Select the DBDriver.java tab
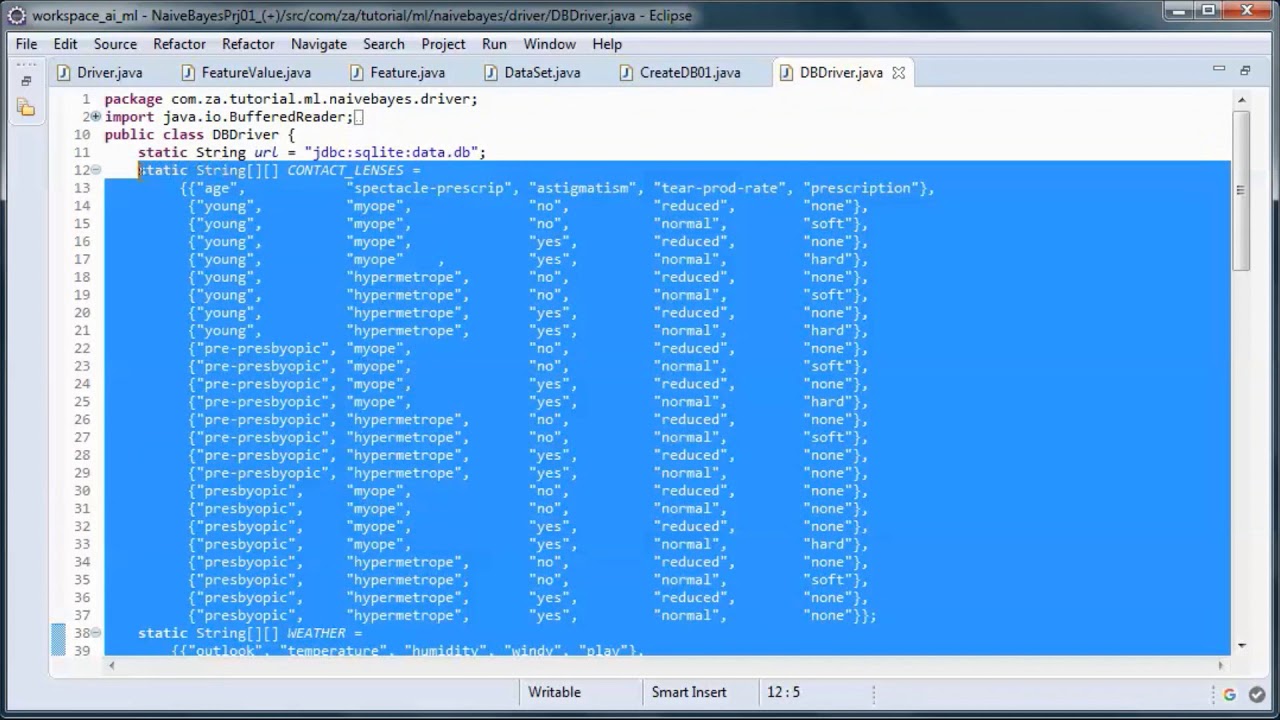Screen dimensions: 1280x720 coord(841,72)
